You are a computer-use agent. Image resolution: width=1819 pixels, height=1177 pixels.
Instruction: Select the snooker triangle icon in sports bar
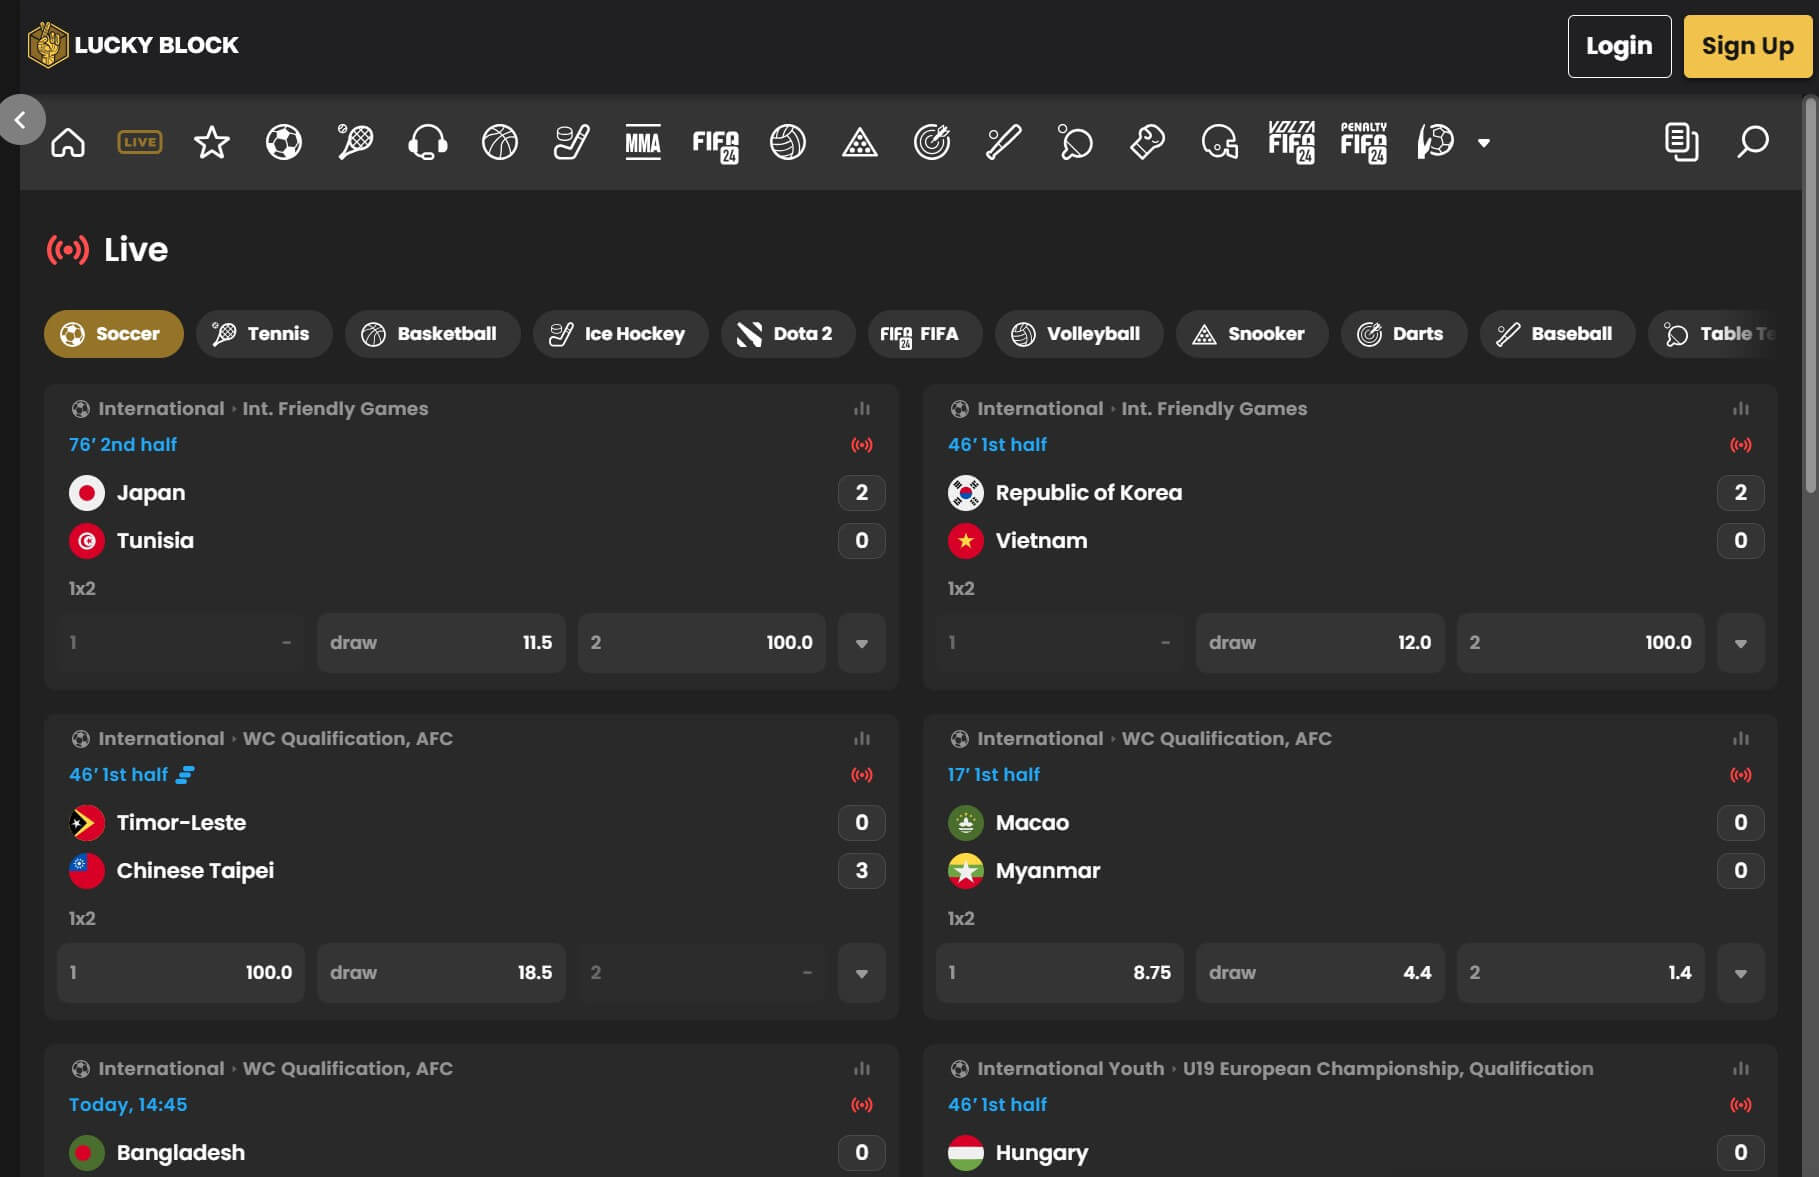pyautogui.click(x=860, y=142)
